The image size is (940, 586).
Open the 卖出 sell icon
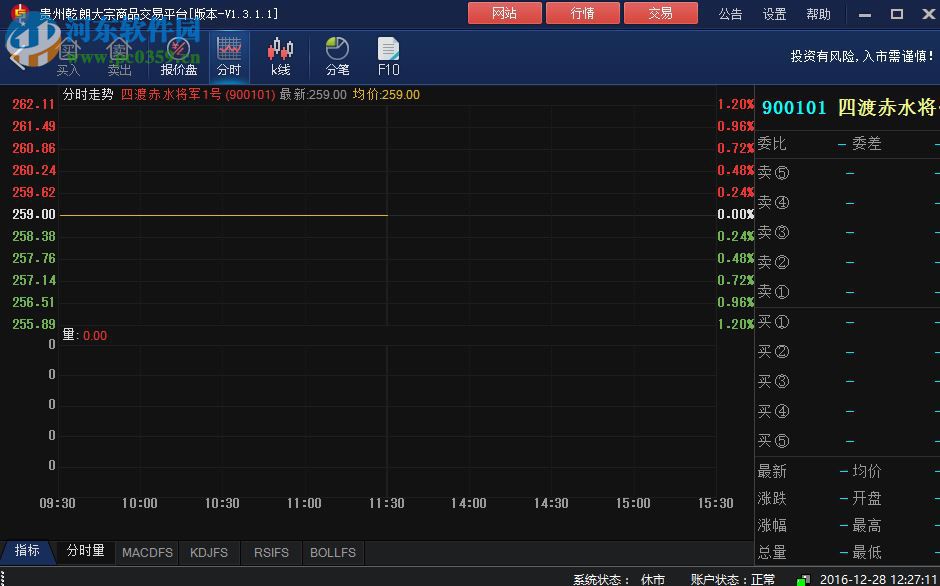tap(119, 58)
